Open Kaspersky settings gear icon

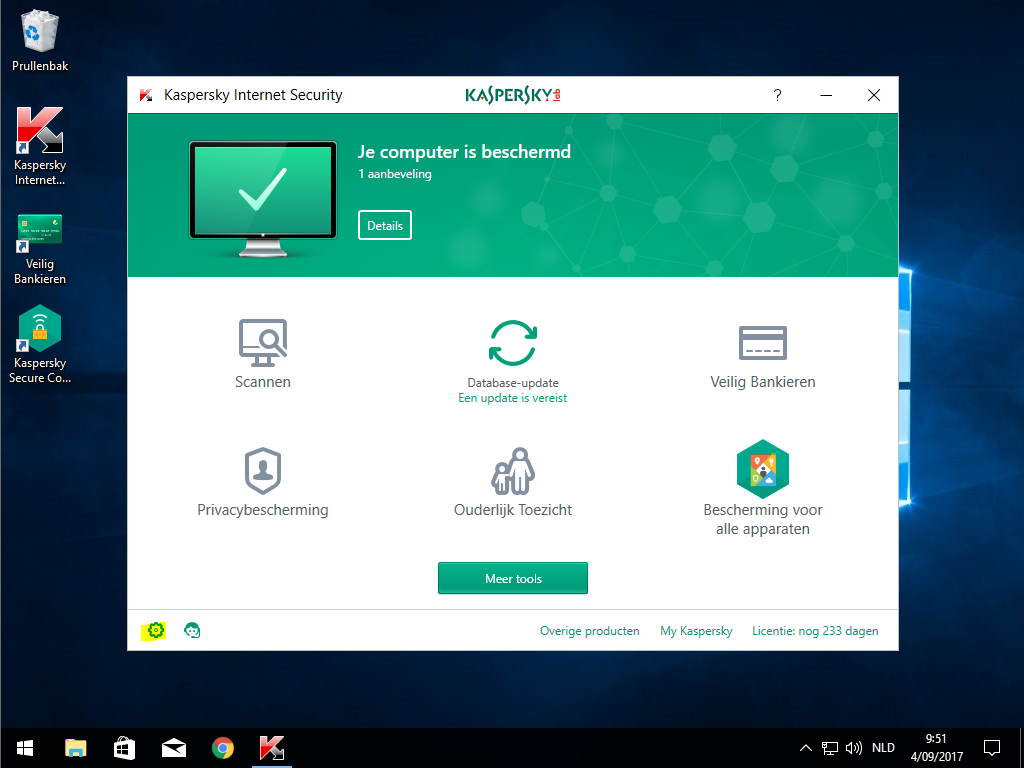click(x=155, y=630)
